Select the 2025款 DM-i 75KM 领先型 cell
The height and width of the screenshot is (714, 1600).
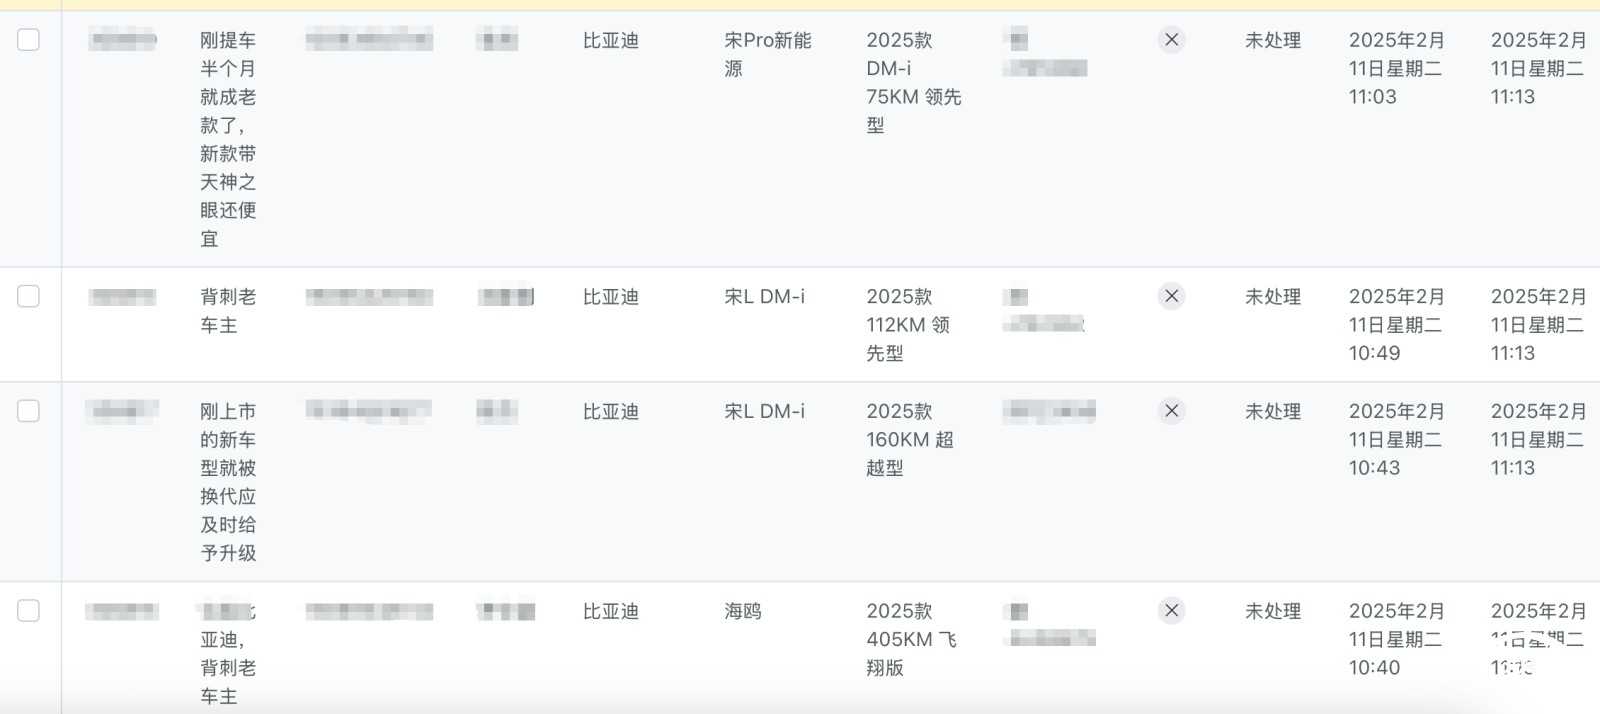(914, 83)
